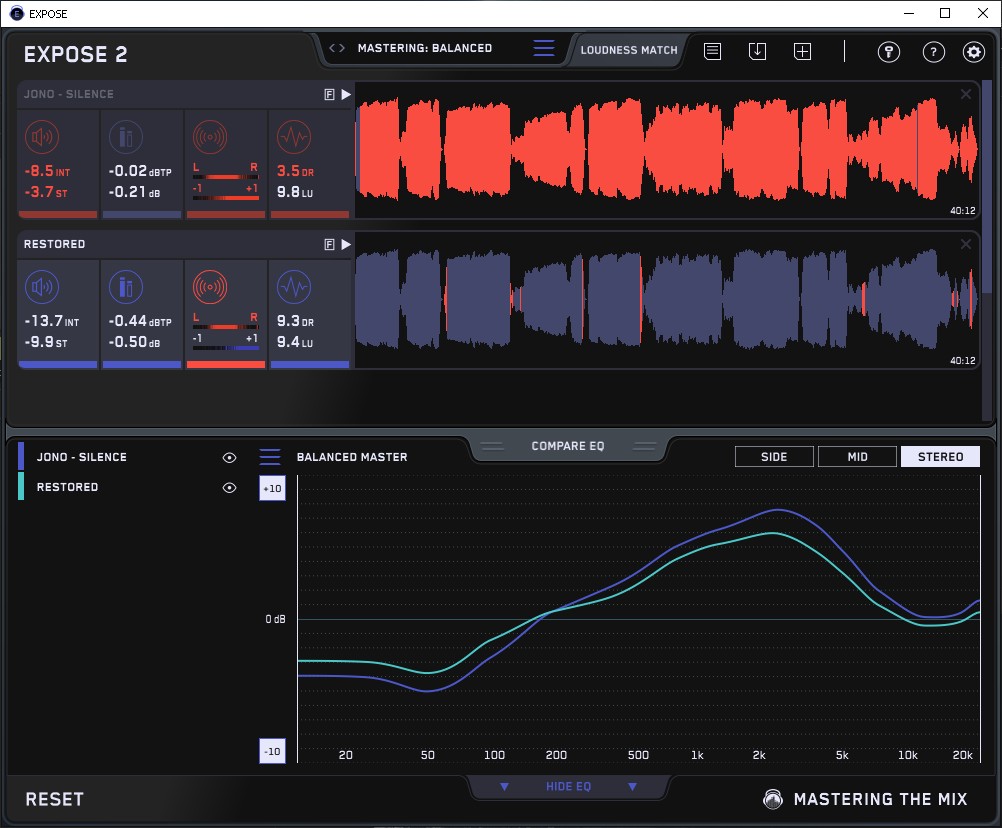The image size is (1002, 828).
Task: Click the Jono - Silence waveform timeline
Action: [x=666, y=150]
